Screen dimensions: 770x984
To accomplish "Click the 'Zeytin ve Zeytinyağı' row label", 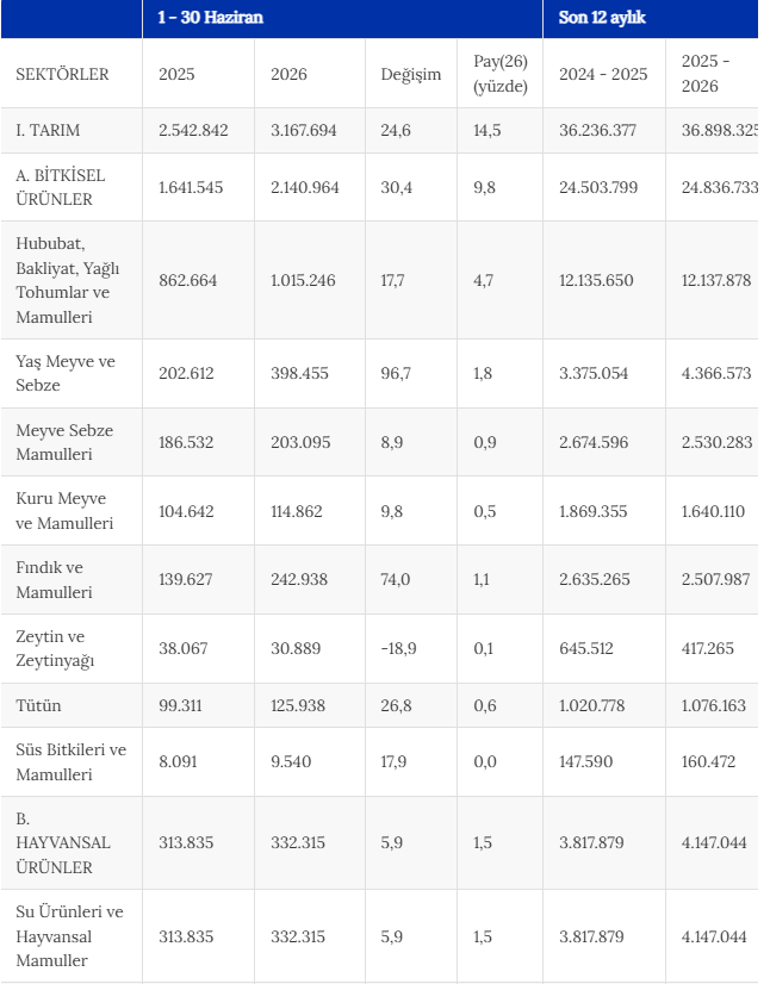I will (55, 648).
